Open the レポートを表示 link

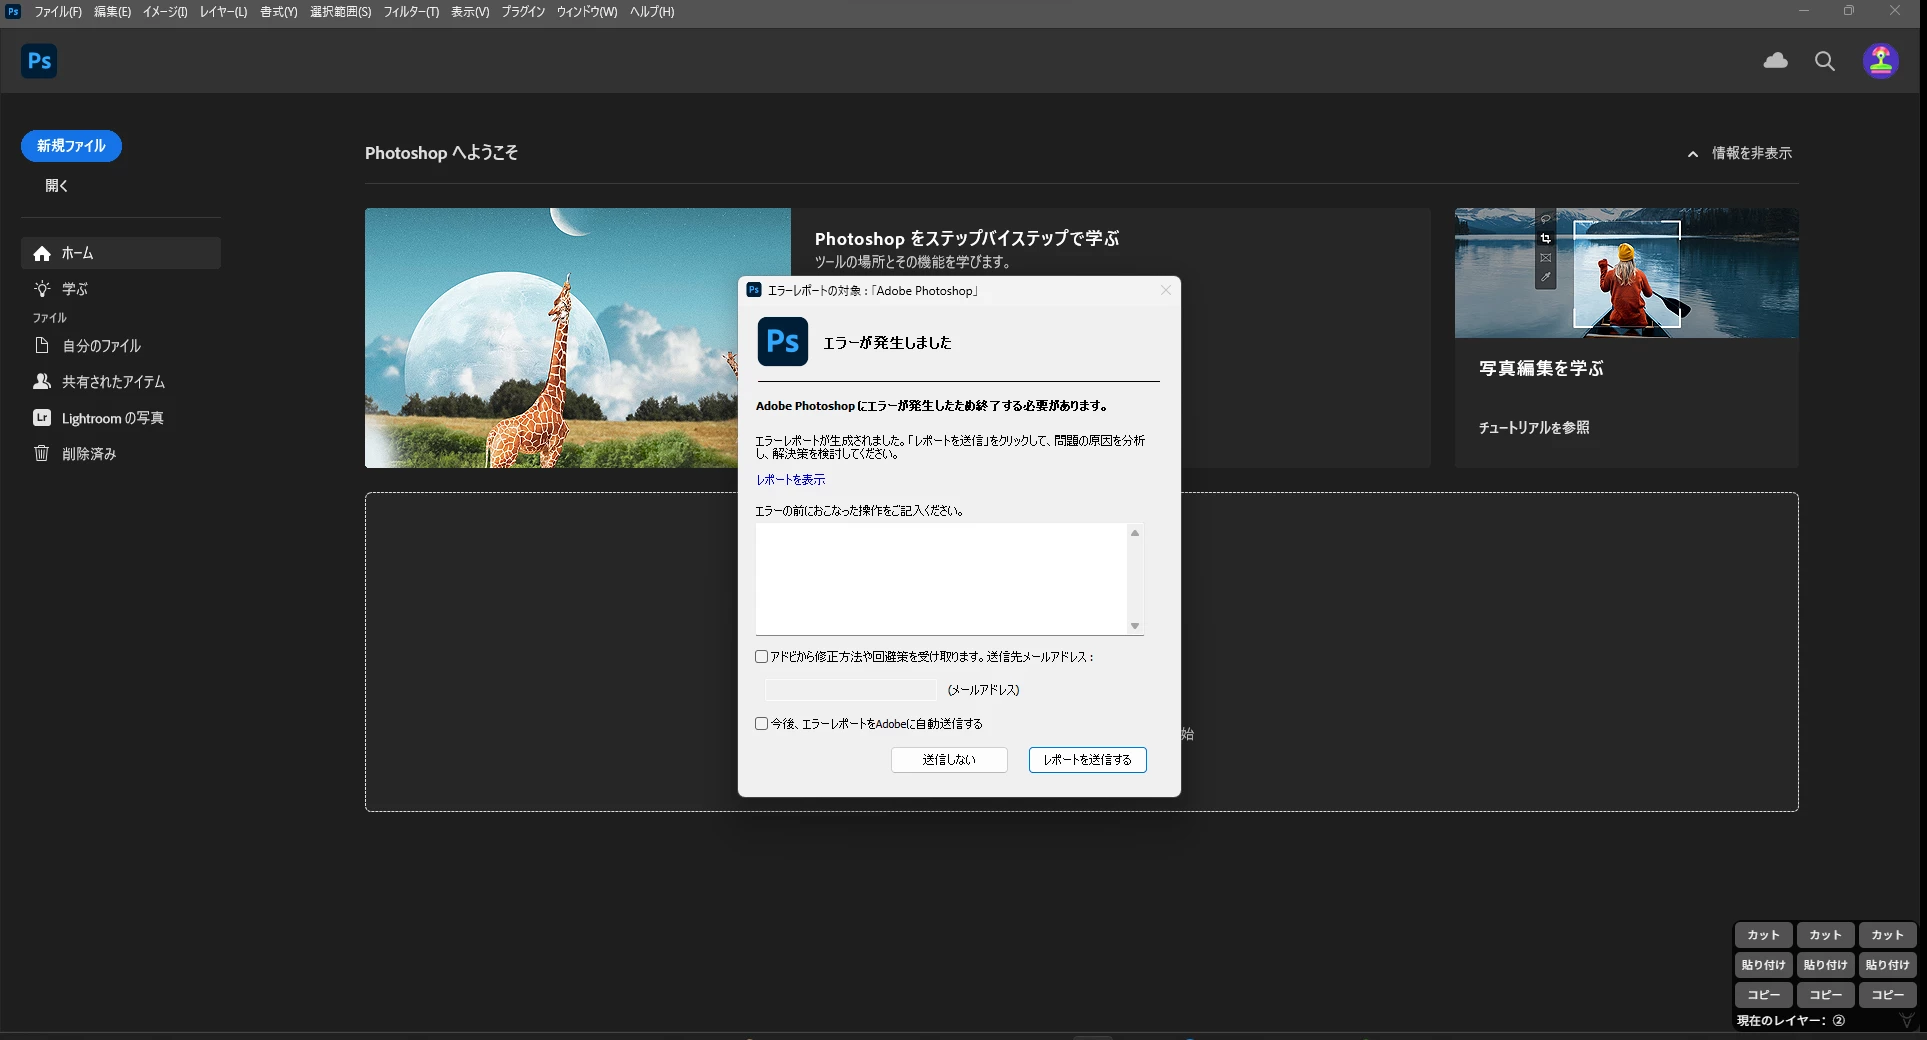click(x=791, y=480)
